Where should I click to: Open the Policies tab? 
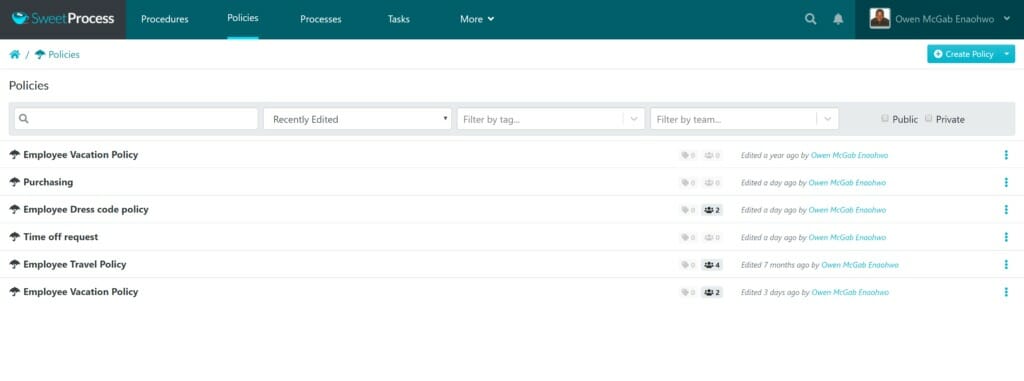coord(243,18)
